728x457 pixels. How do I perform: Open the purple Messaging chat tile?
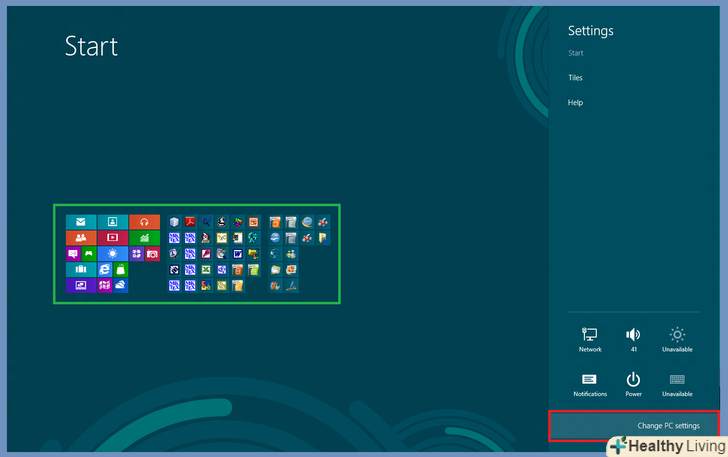[73, 254]
